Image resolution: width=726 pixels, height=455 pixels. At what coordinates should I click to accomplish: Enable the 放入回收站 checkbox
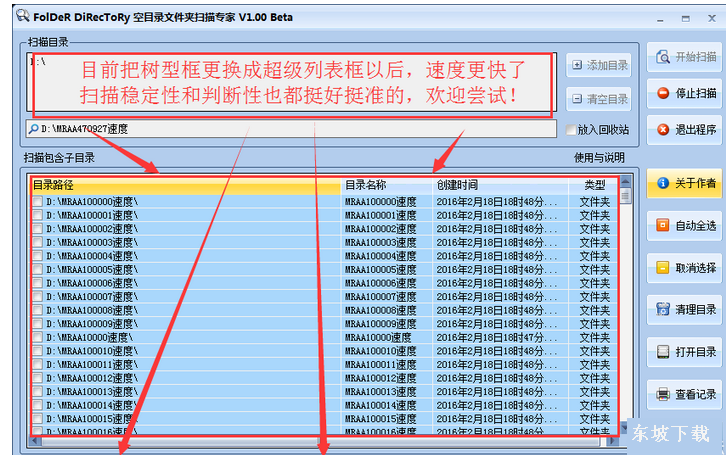click(571, 130)
